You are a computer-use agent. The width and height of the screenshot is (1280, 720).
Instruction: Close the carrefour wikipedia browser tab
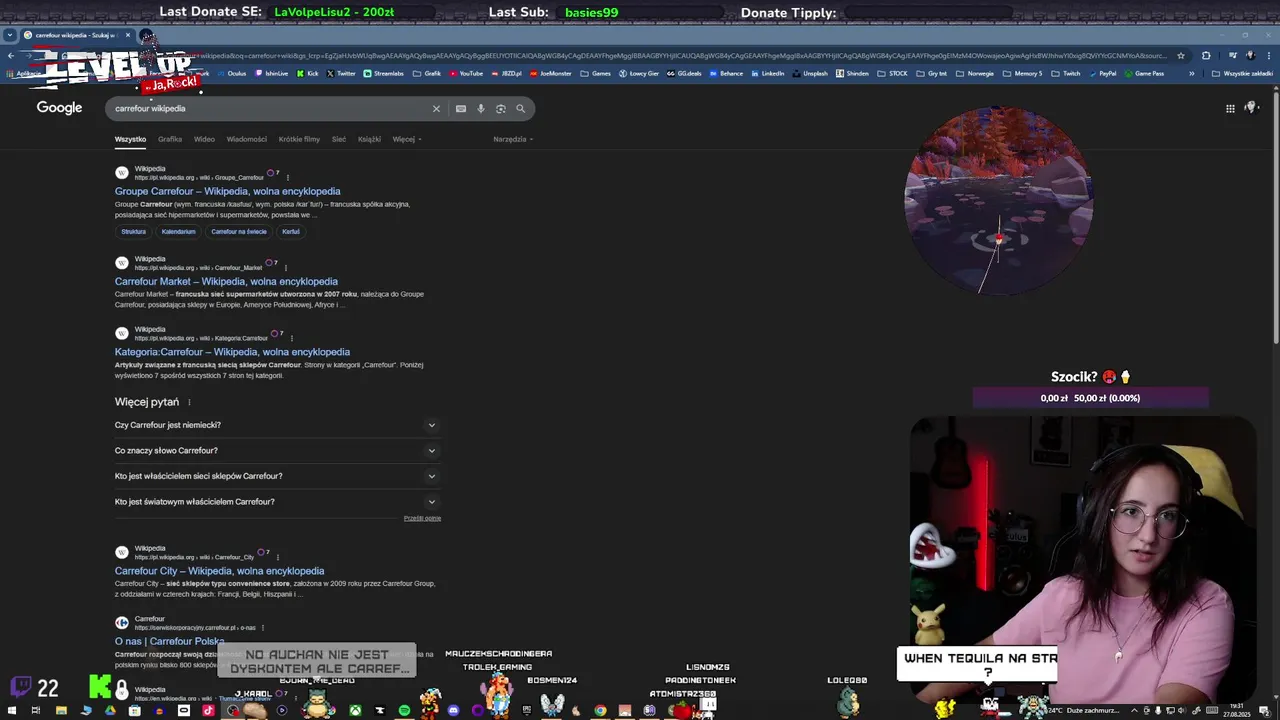pos(127,35)
